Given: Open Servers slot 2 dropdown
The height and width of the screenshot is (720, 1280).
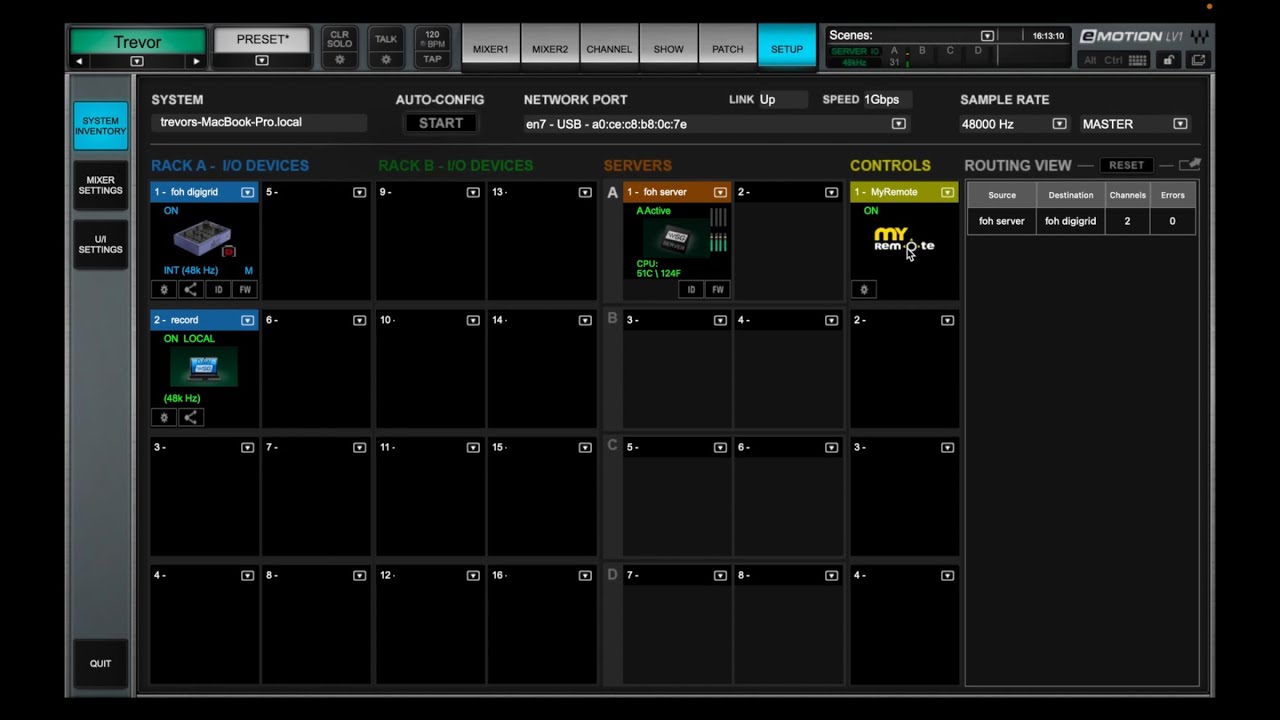Looking at the screenshot, I should (831, 192).
